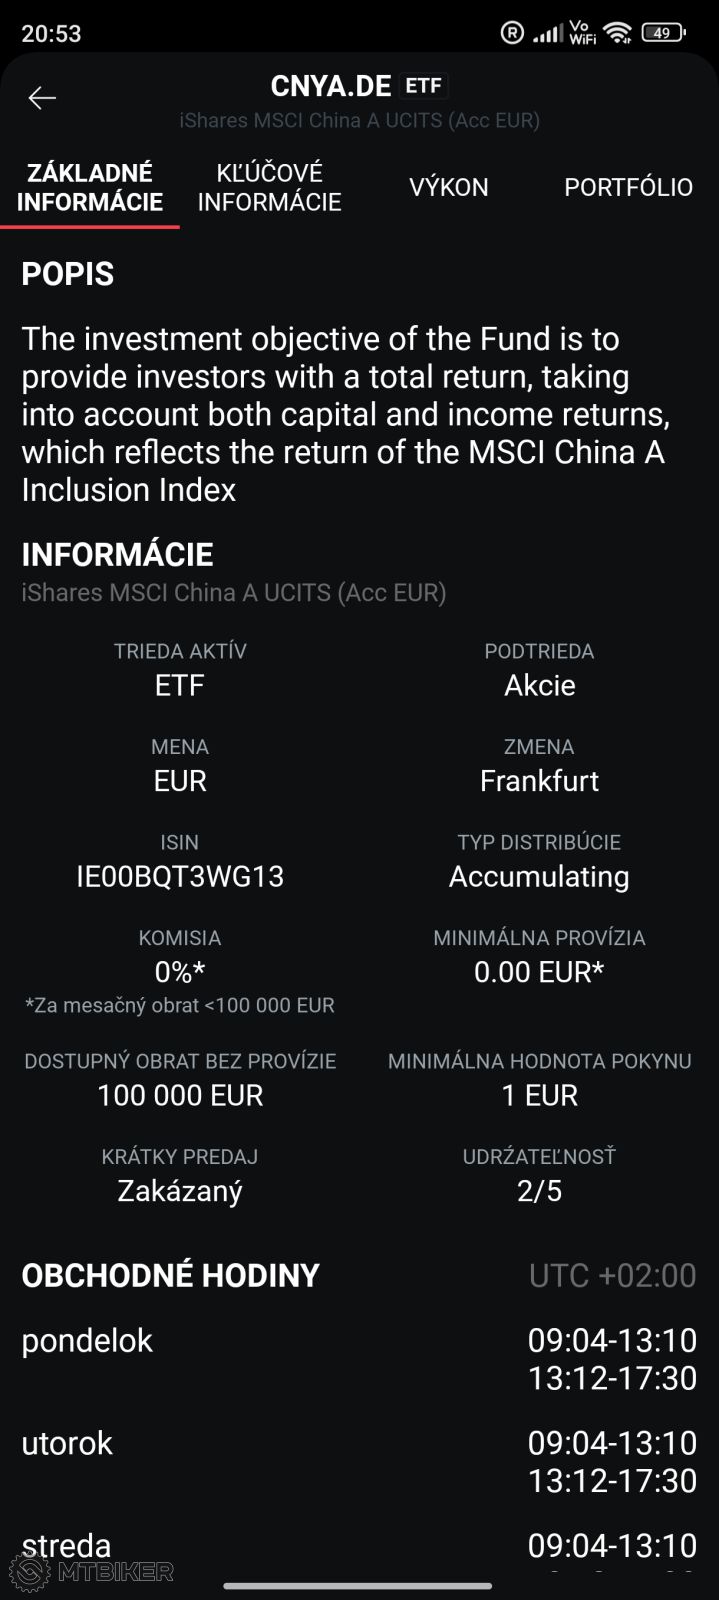The width and height of the screenshot is (719, 1600).
Task: Tap the clock time 20:53
Action: point(51,33)
